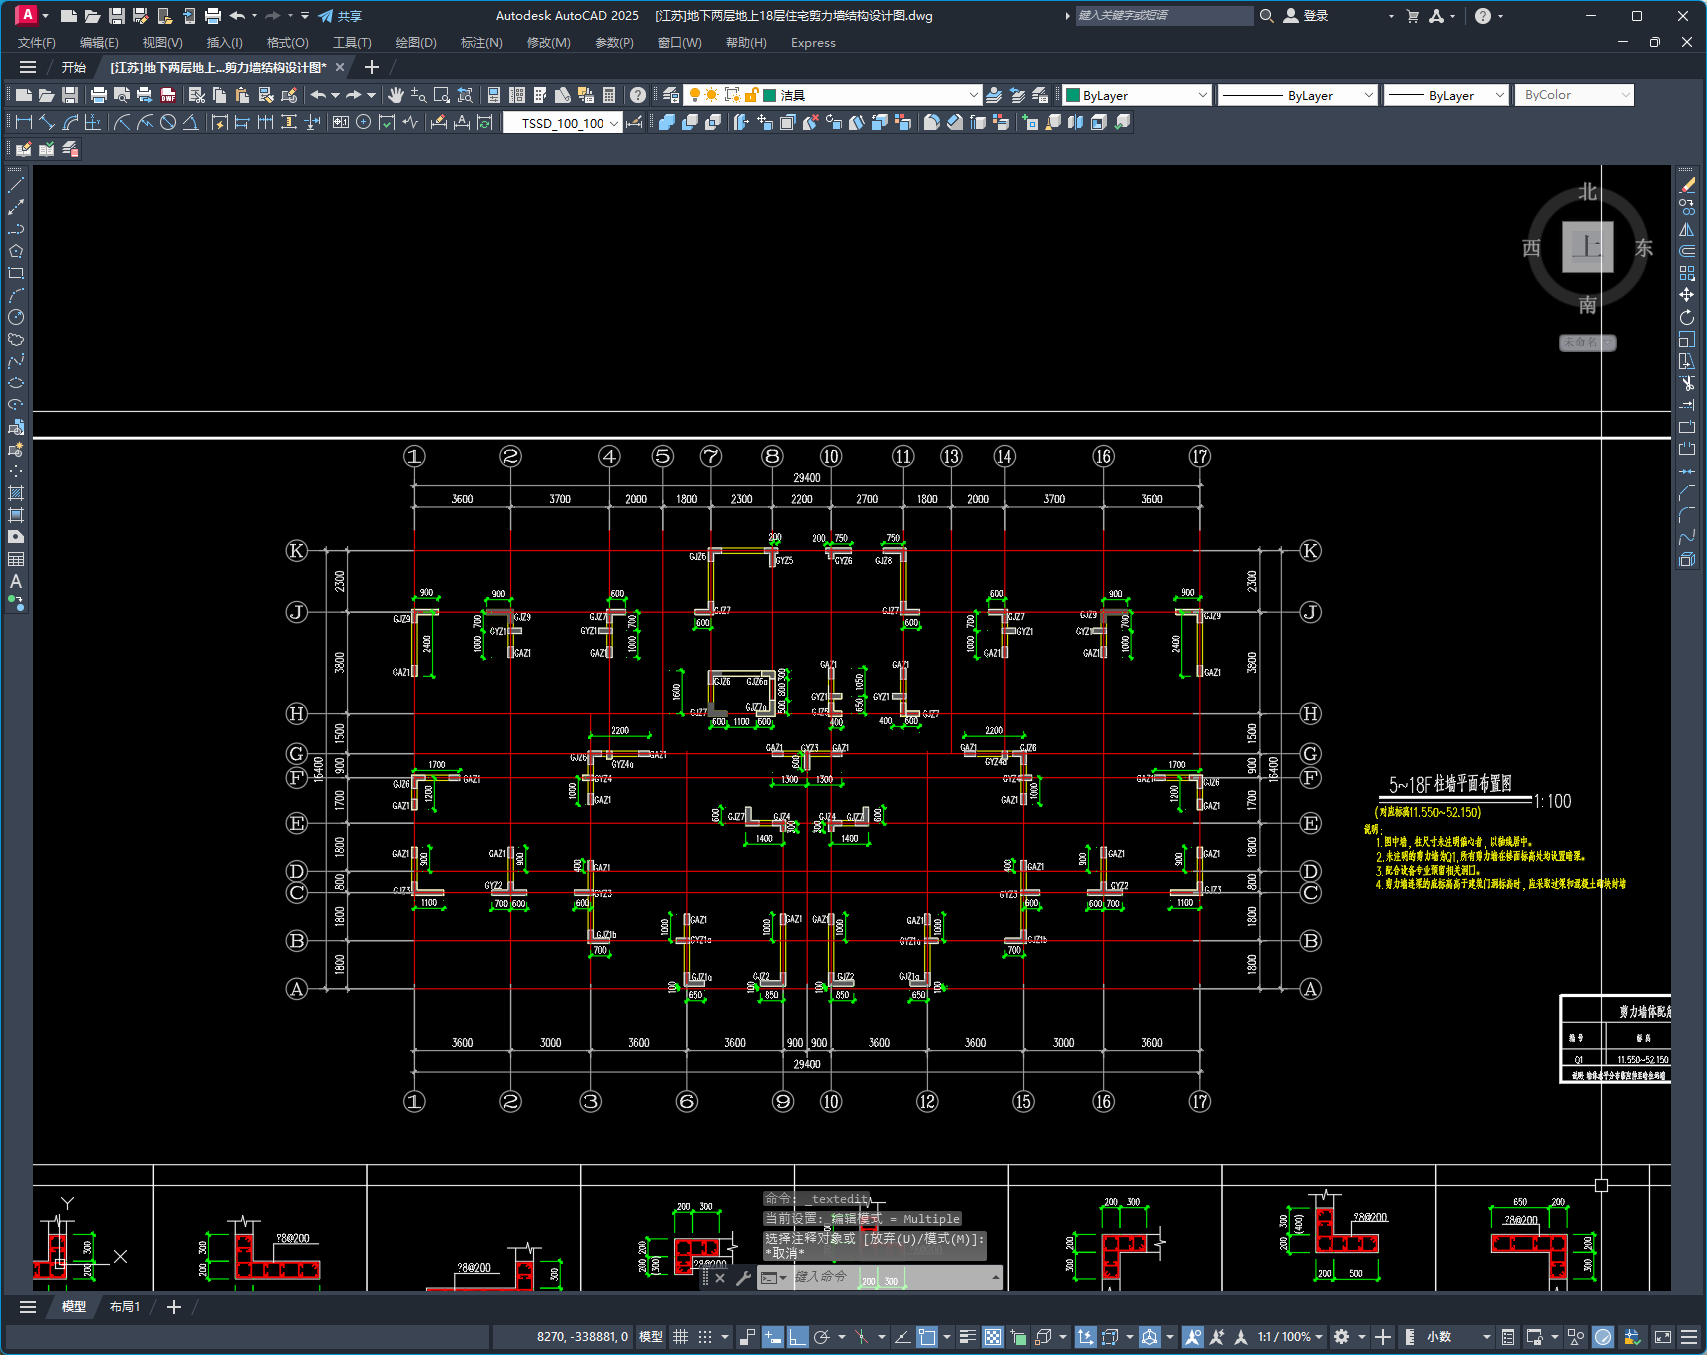Click the Plot (print) toolbar icon
The height and width of the screenshot is (1355, 1707).
(x=98, y=95)
